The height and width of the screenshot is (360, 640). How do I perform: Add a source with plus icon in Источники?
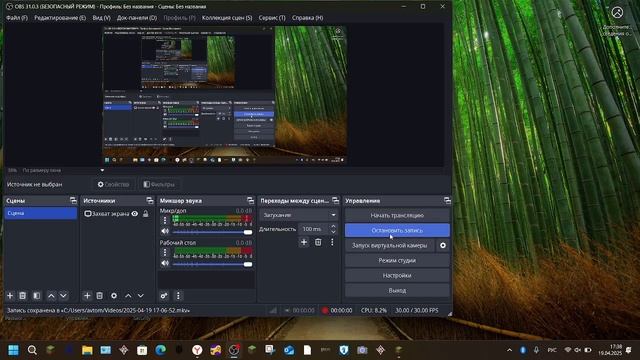(87, 296)
